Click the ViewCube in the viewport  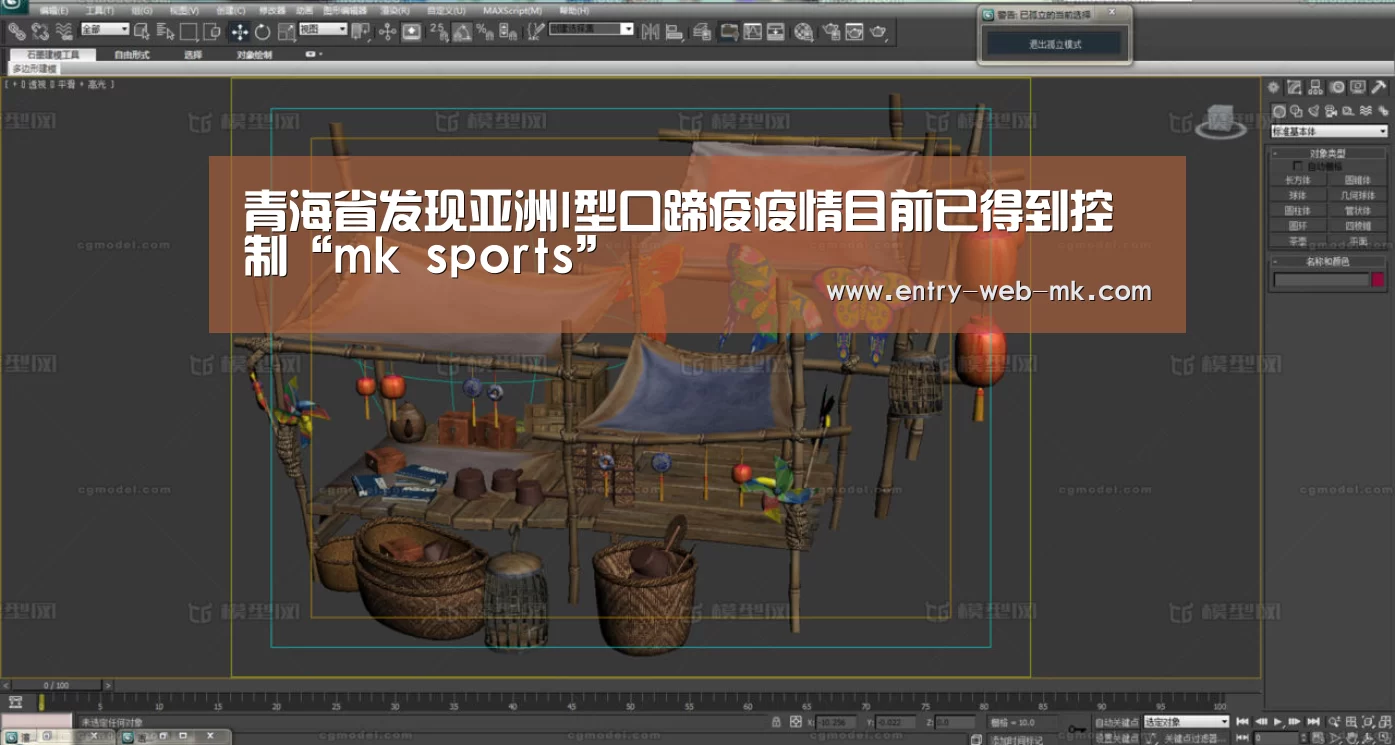pos(1219,120)
